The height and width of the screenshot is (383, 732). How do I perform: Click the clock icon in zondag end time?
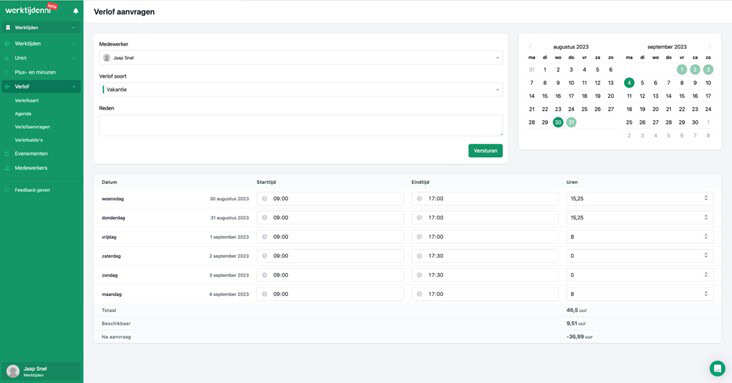point(419,275)
